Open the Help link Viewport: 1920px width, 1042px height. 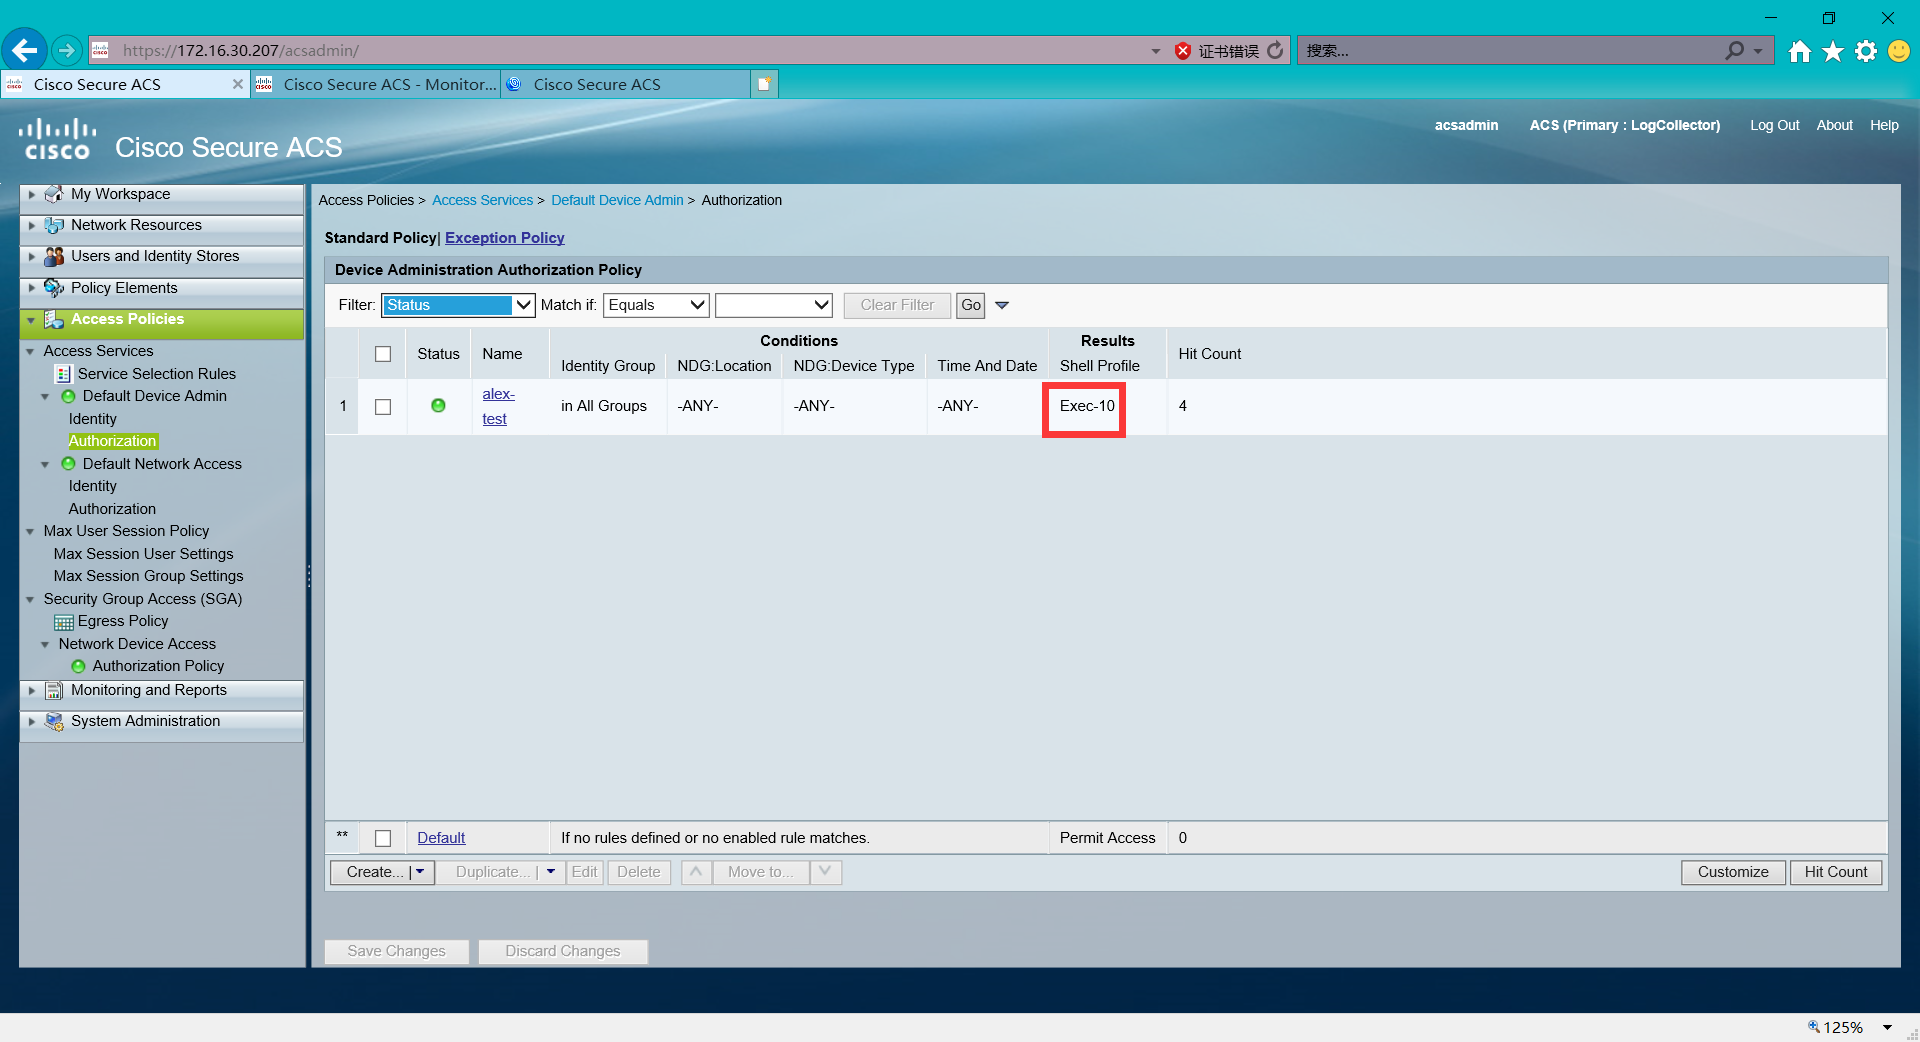[x=1885, y=125]
